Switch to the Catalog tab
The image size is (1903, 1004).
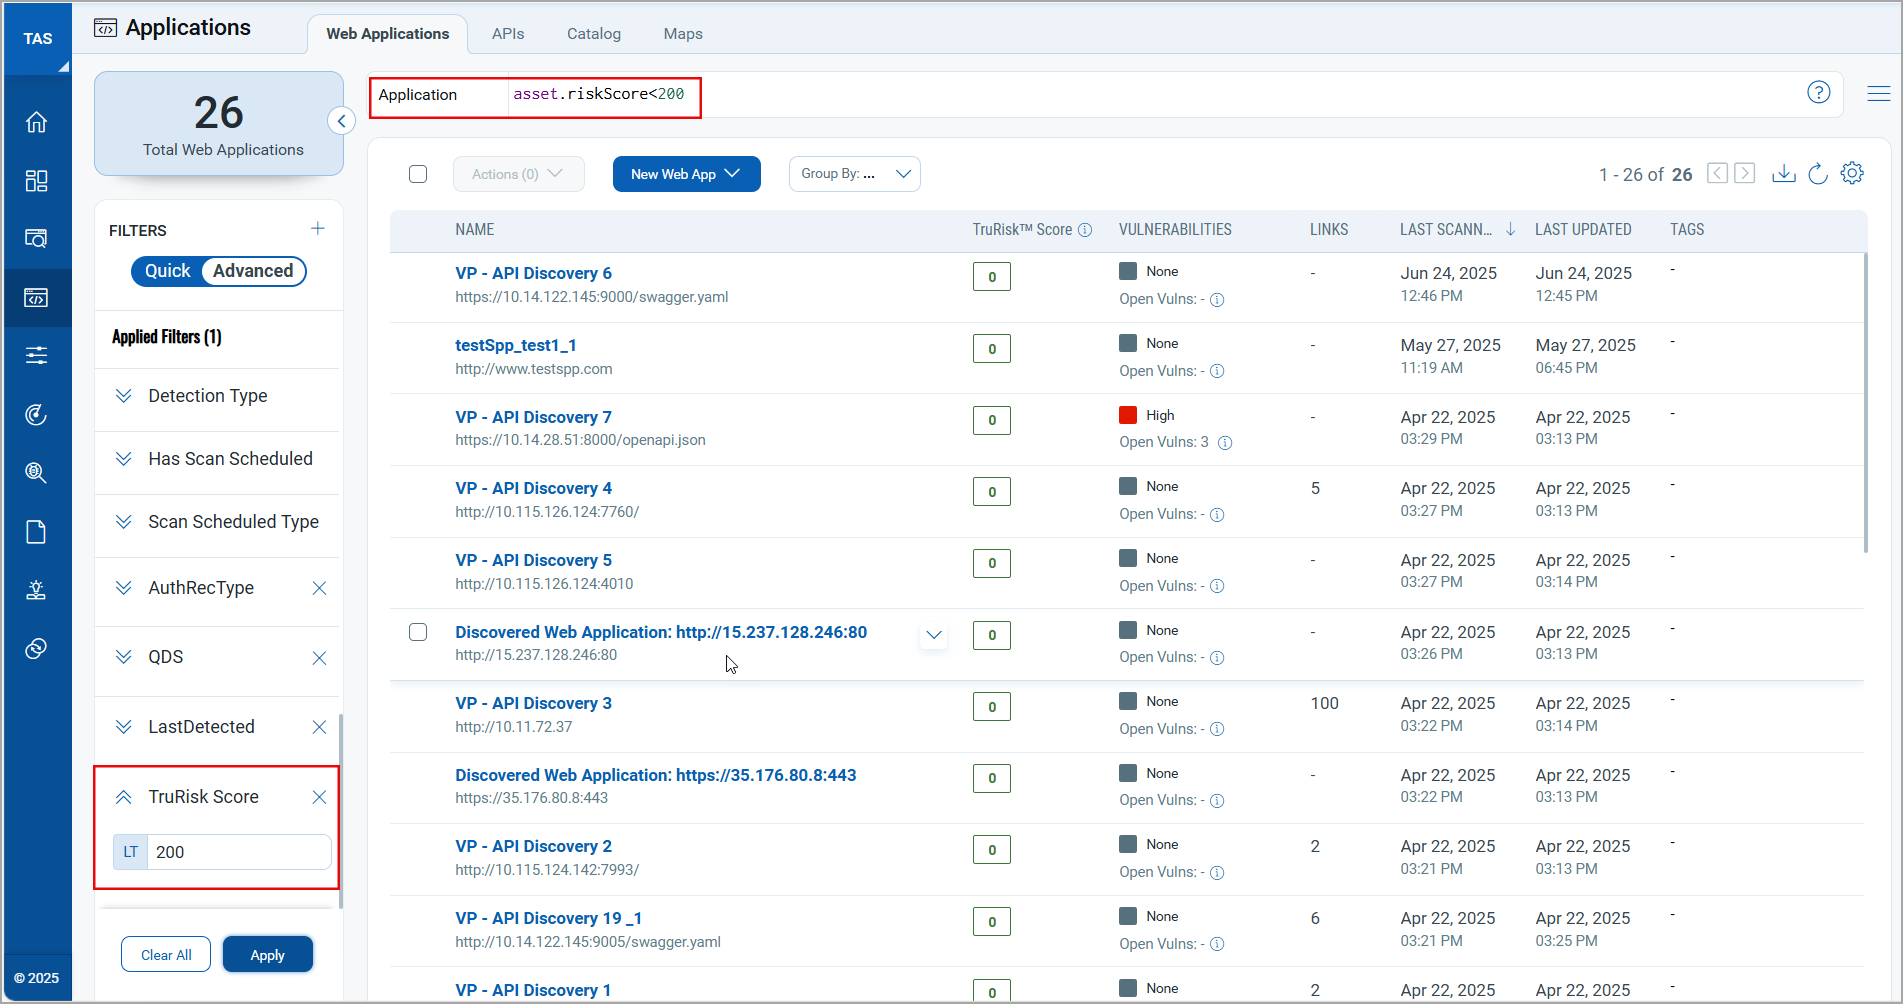(x=594, y=34)
